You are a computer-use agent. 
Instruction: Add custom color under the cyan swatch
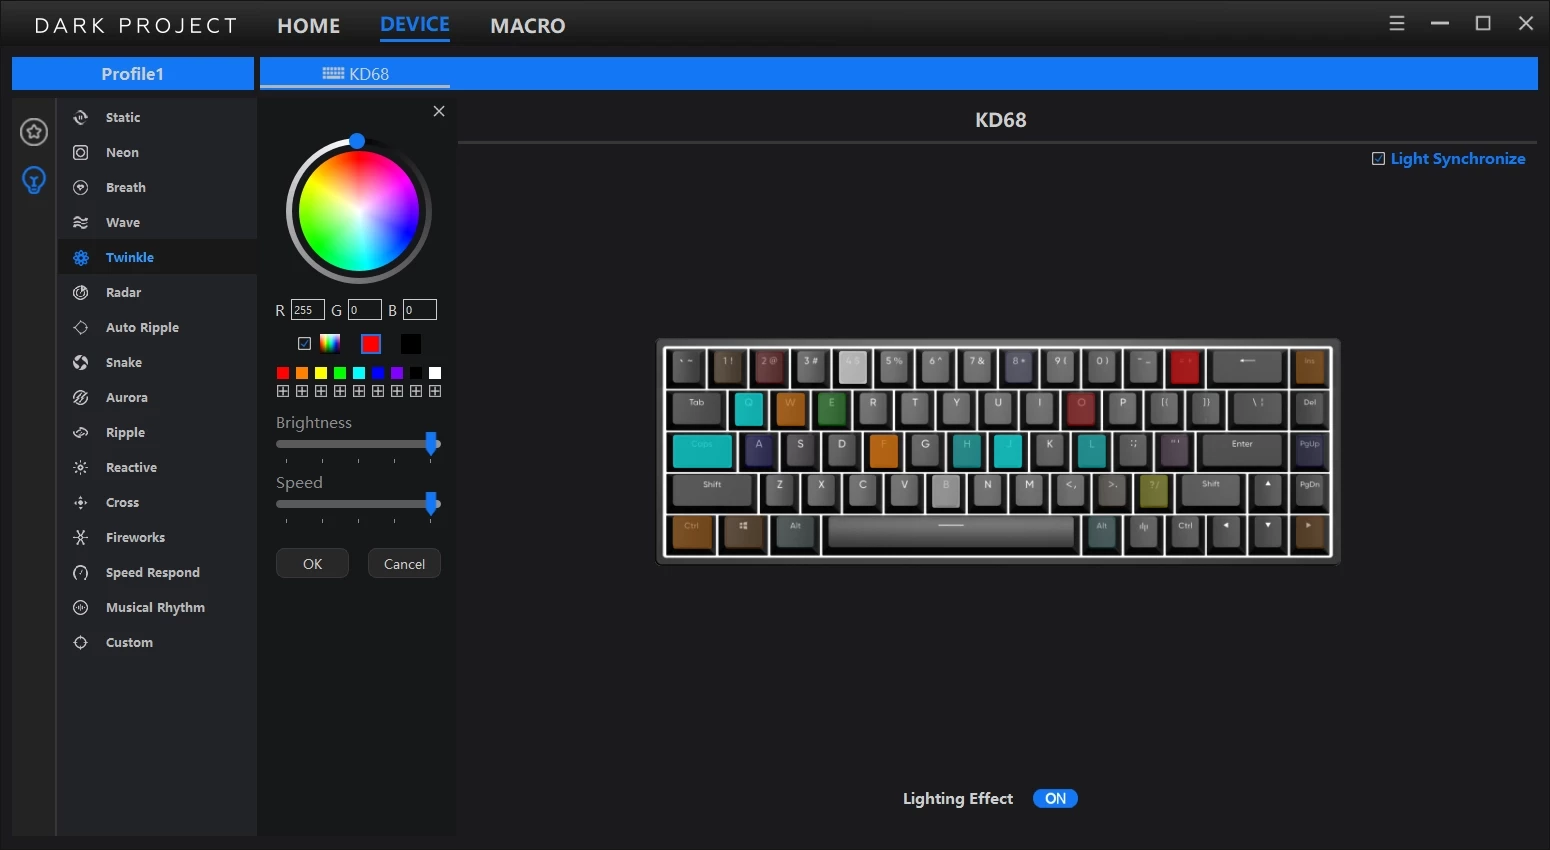[359, 391]
